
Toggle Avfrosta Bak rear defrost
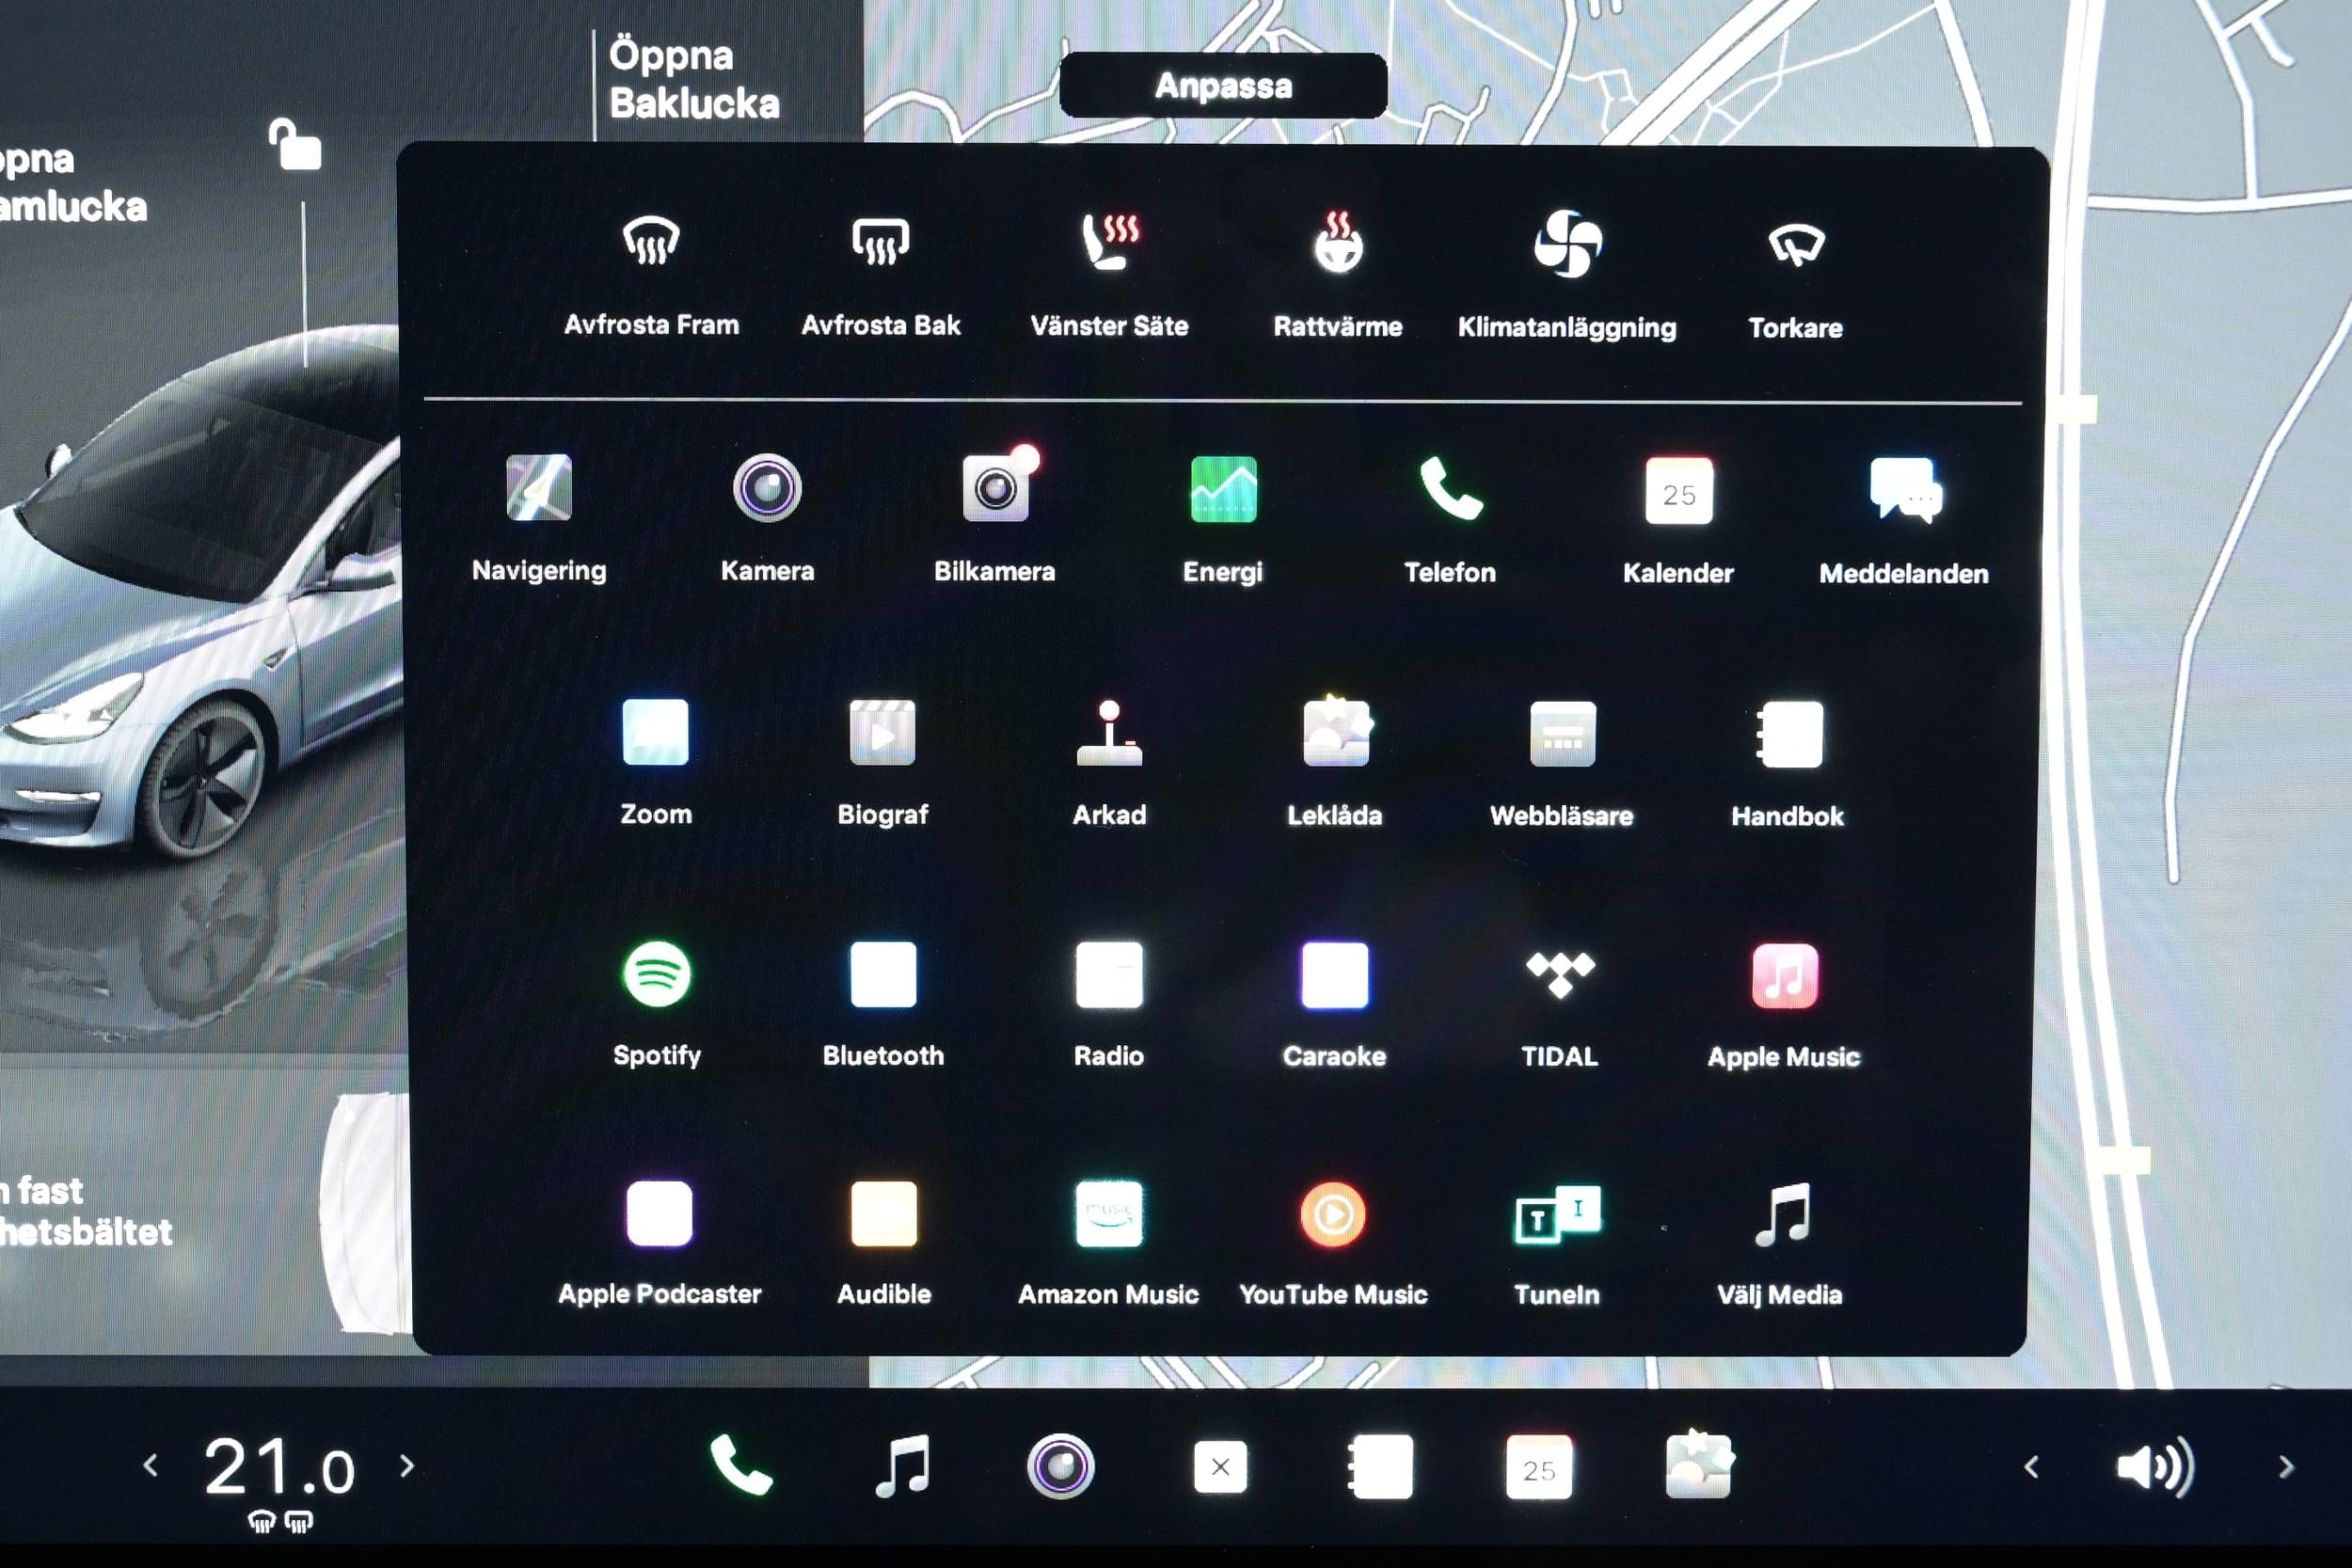tap(880, 275)
